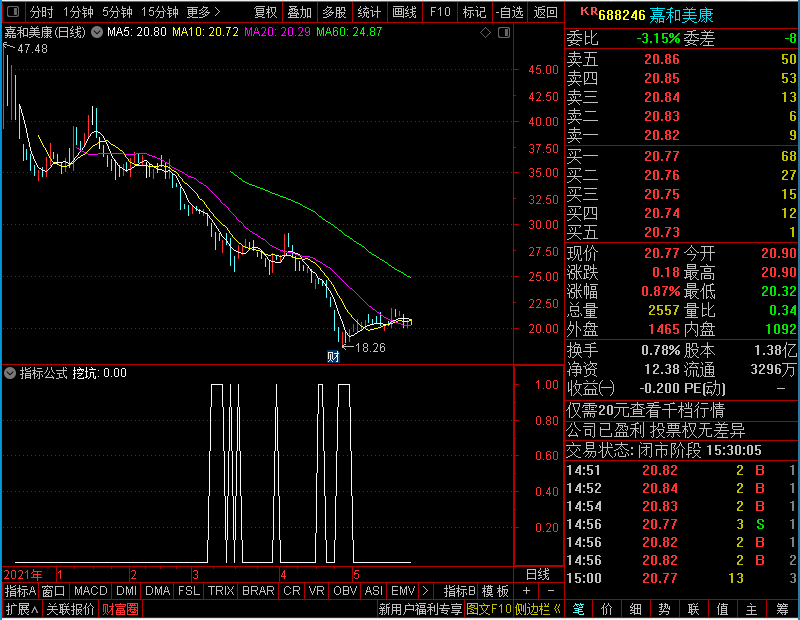Switch the indicator to FSL
Screen dimensions: 800x620
click(189, 591)
